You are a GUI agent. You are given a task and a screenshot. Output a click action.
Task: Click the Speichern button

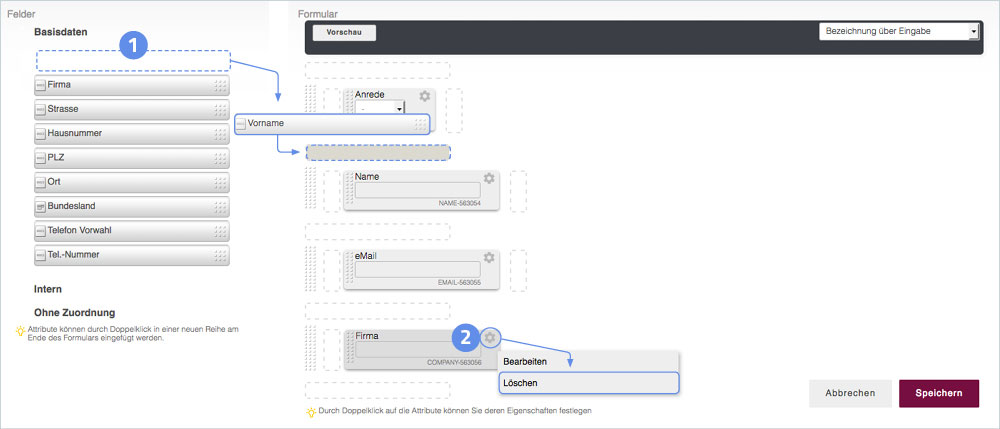click(x=938, y=394)
